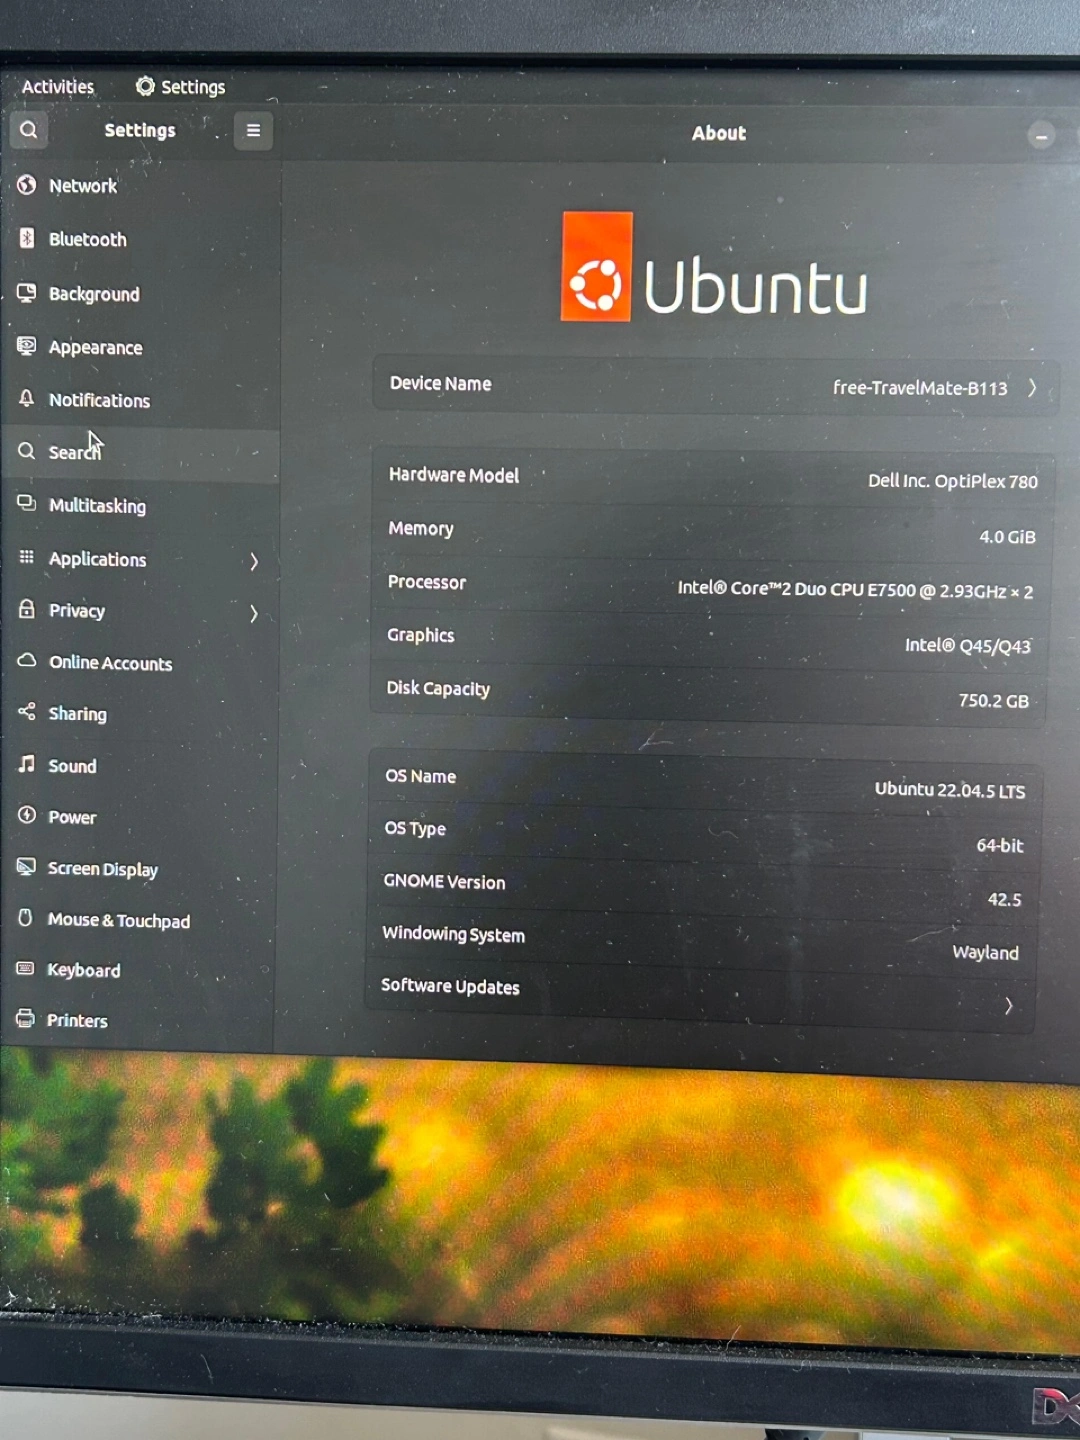This screenshot has height=1440, width=1080.
Task: Open the hamburger menu in Settings header
Action: click(x=253, y=131)
